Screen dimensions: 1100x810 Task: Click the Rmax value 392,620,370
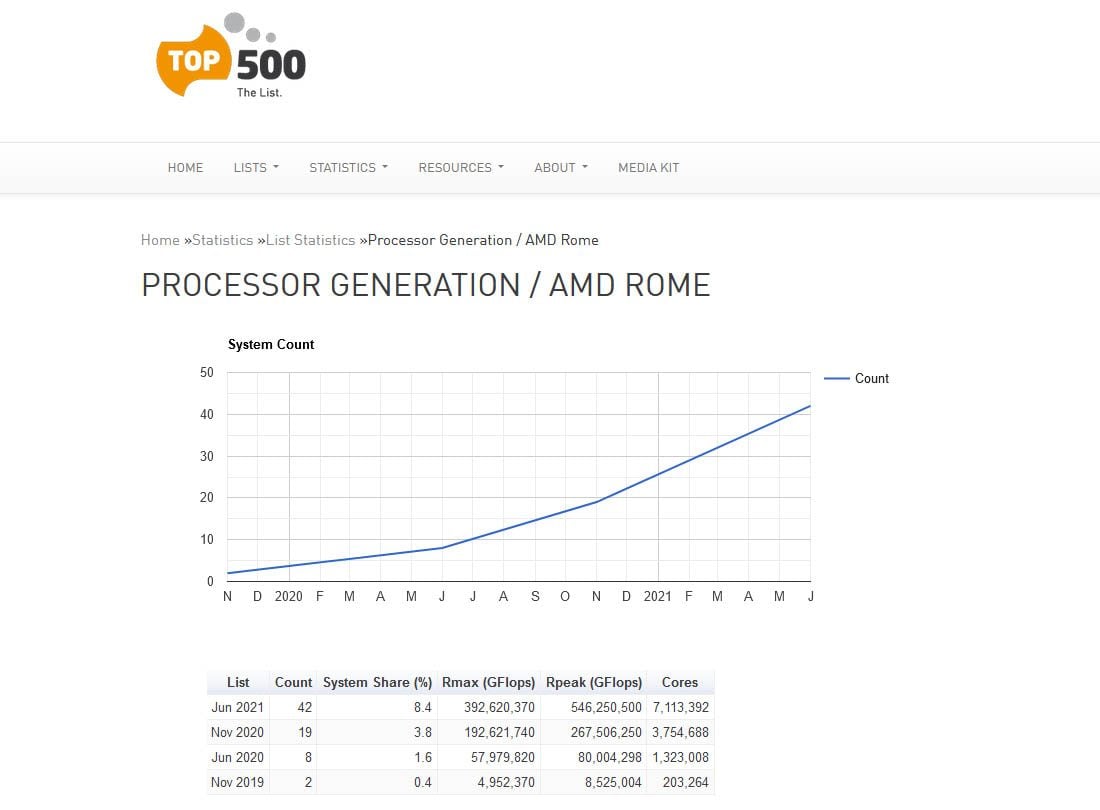[499, 708]
